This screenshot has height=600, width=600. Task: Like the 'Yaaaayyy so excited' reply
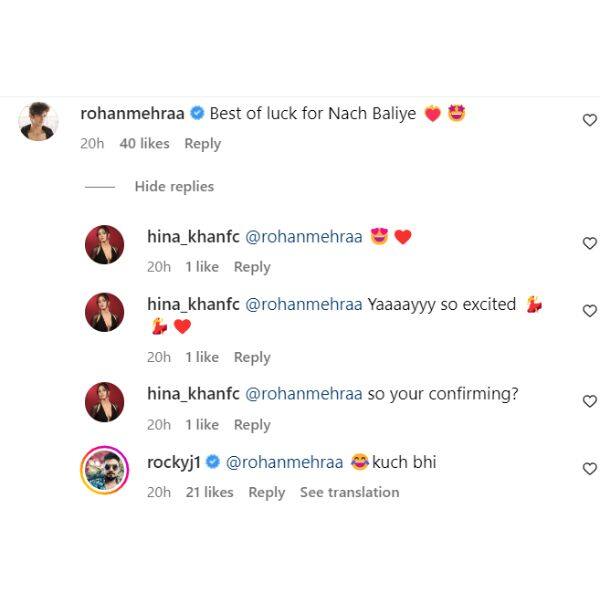(590, 311)
